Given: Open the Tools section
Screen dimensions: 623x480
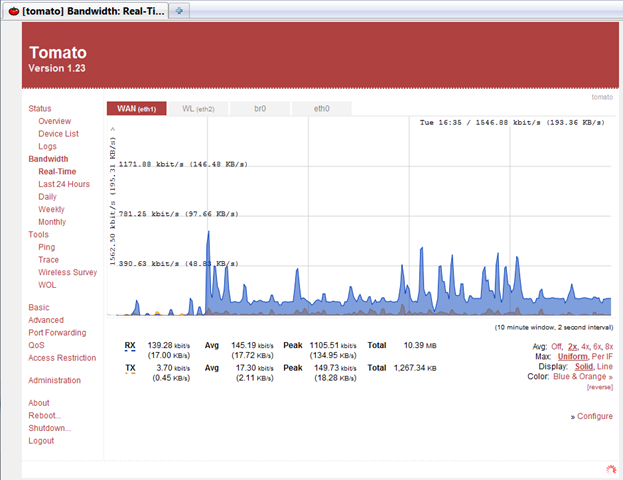Looking at the screenshot, I should [39, 234].
